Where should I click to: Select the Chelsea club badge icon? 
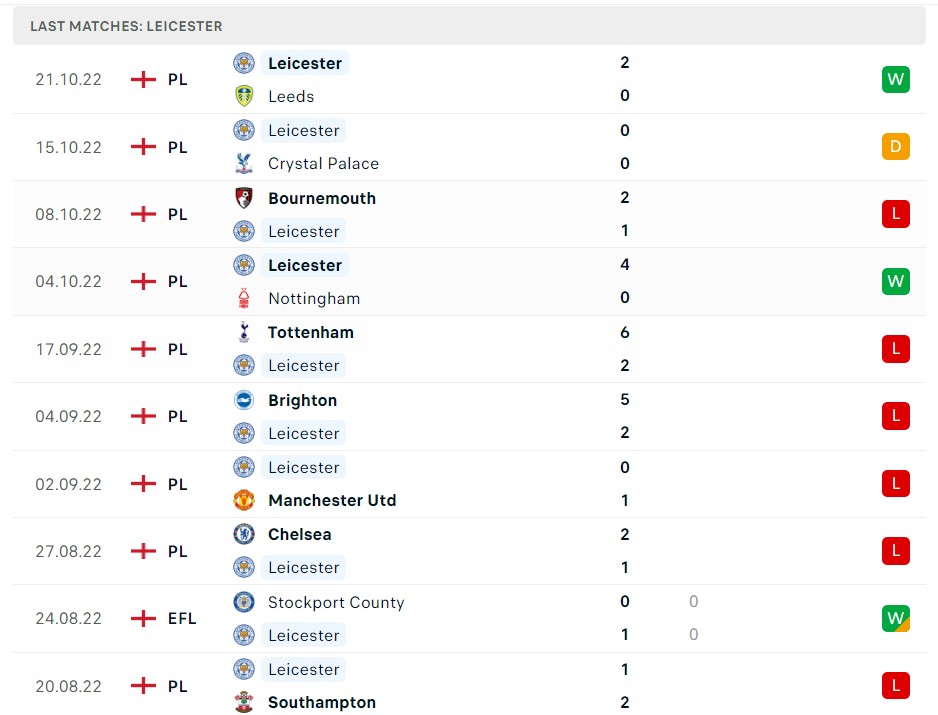click(244, 534)
